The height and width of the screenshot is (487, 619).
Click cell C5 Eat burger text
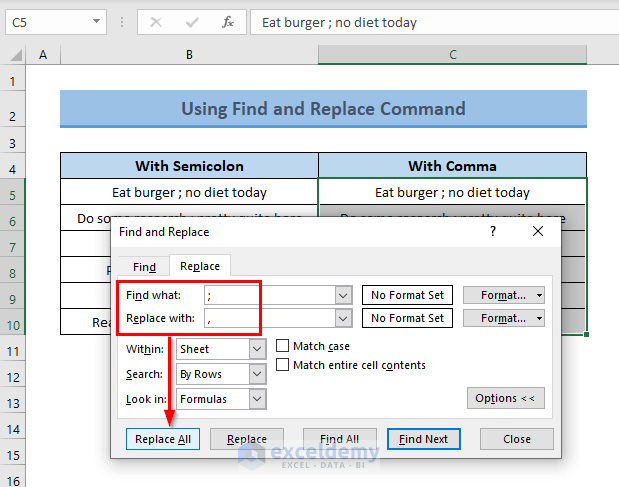pos(452,192)
